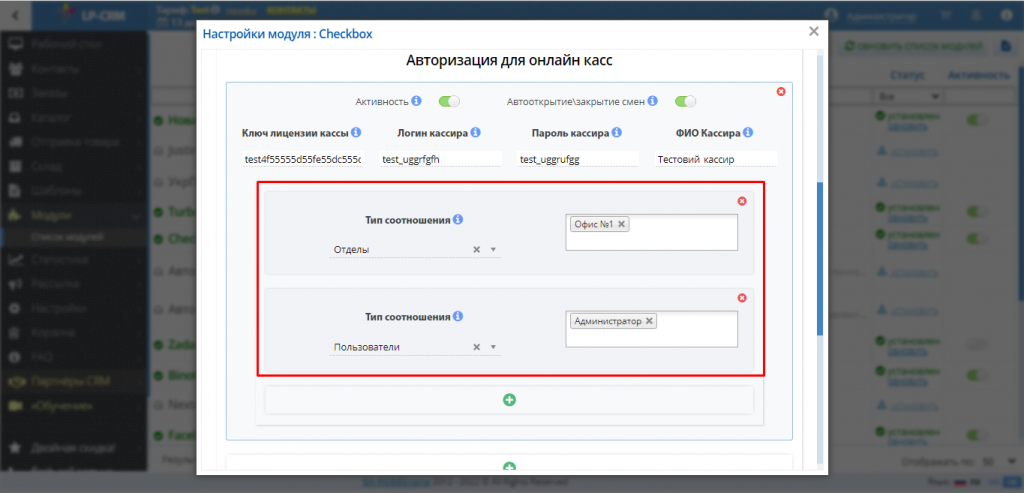Open info icon beside Автооткрытие\закрытие смен

coord(653,101)
